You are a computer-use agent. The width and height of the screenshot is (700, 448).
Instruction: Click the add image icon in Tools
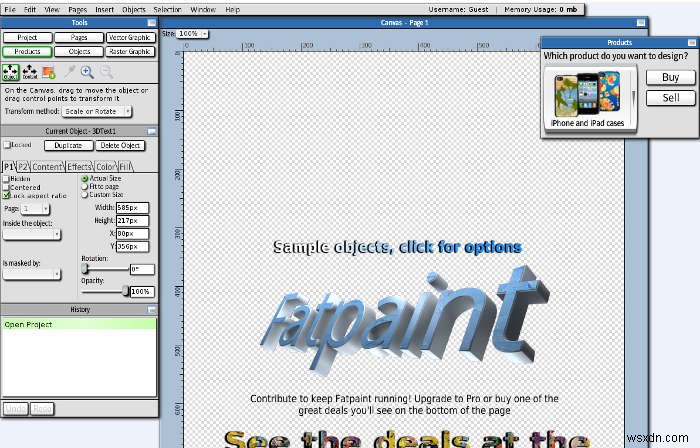click(x=49, y=72)
